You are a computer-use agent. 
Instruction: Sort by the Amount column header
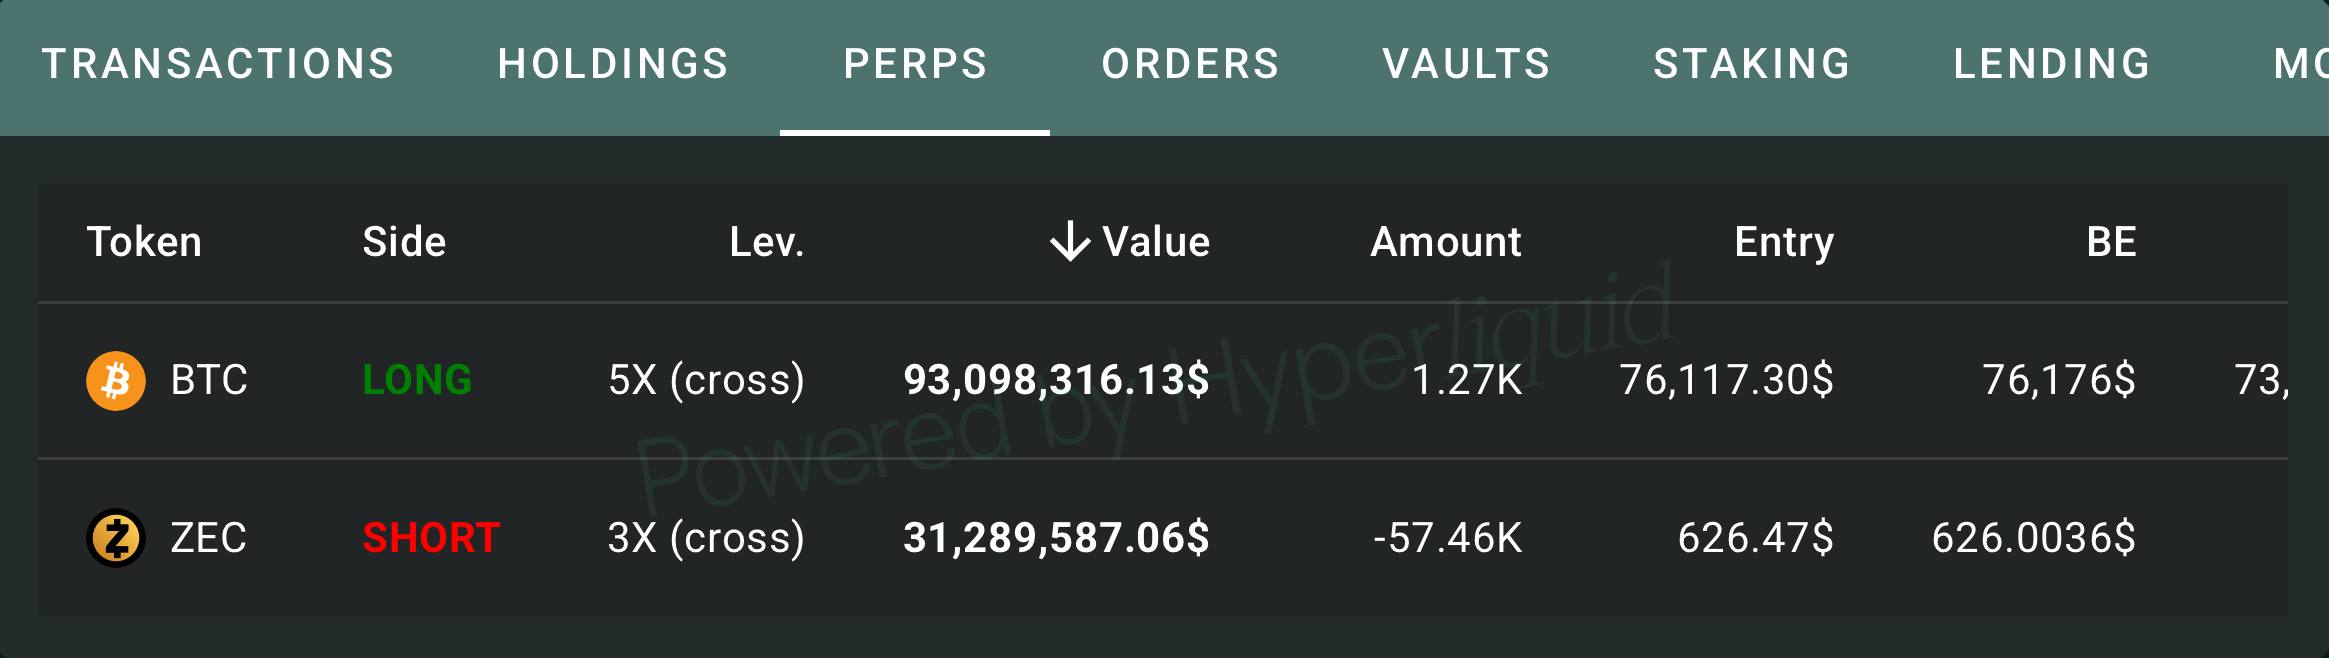tap(1446, 242)
